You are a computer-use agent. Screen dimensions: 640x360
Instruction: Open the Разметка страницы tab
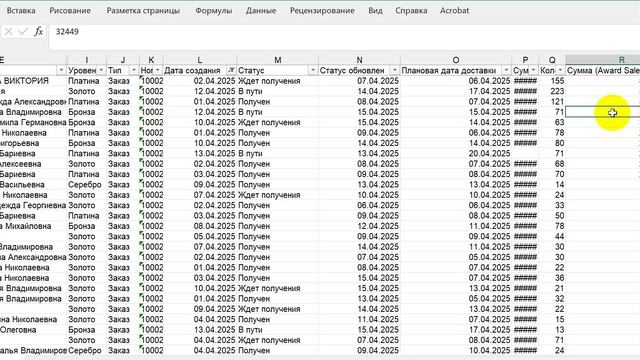143,11
